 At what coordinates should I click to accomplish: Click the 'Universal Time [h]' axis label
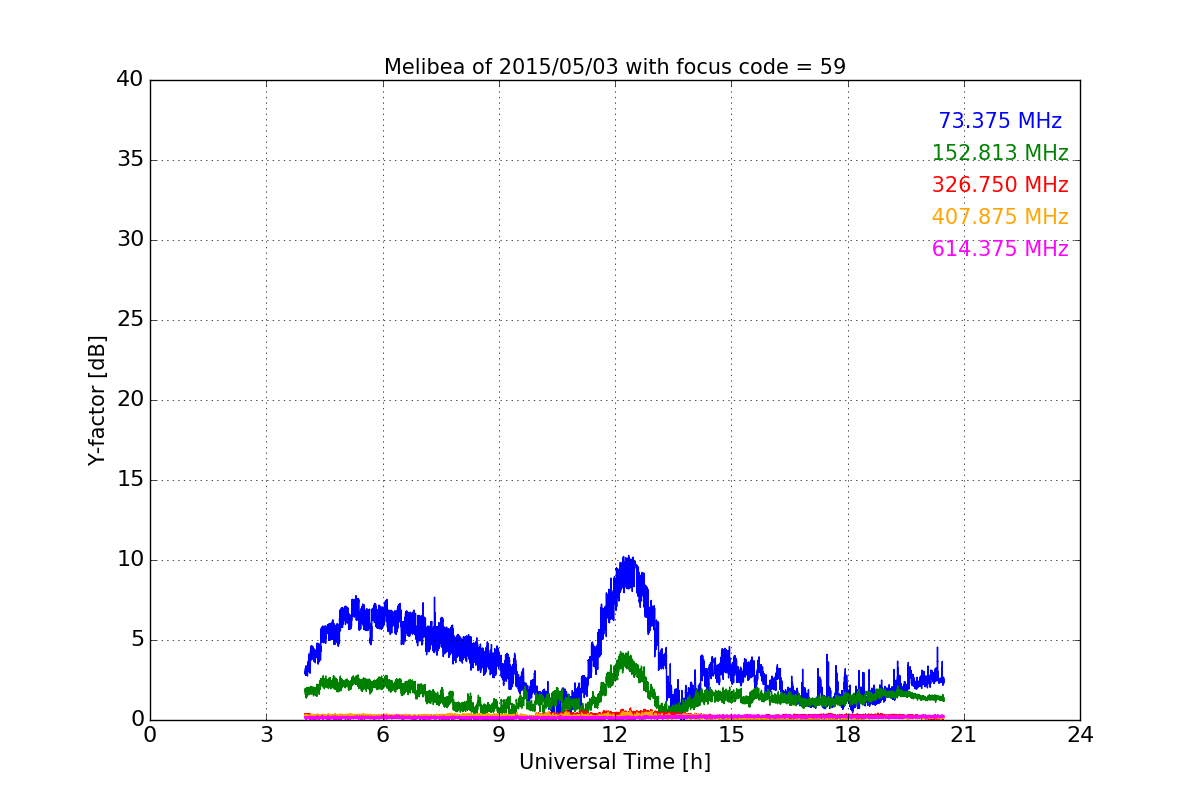[615, 762]
